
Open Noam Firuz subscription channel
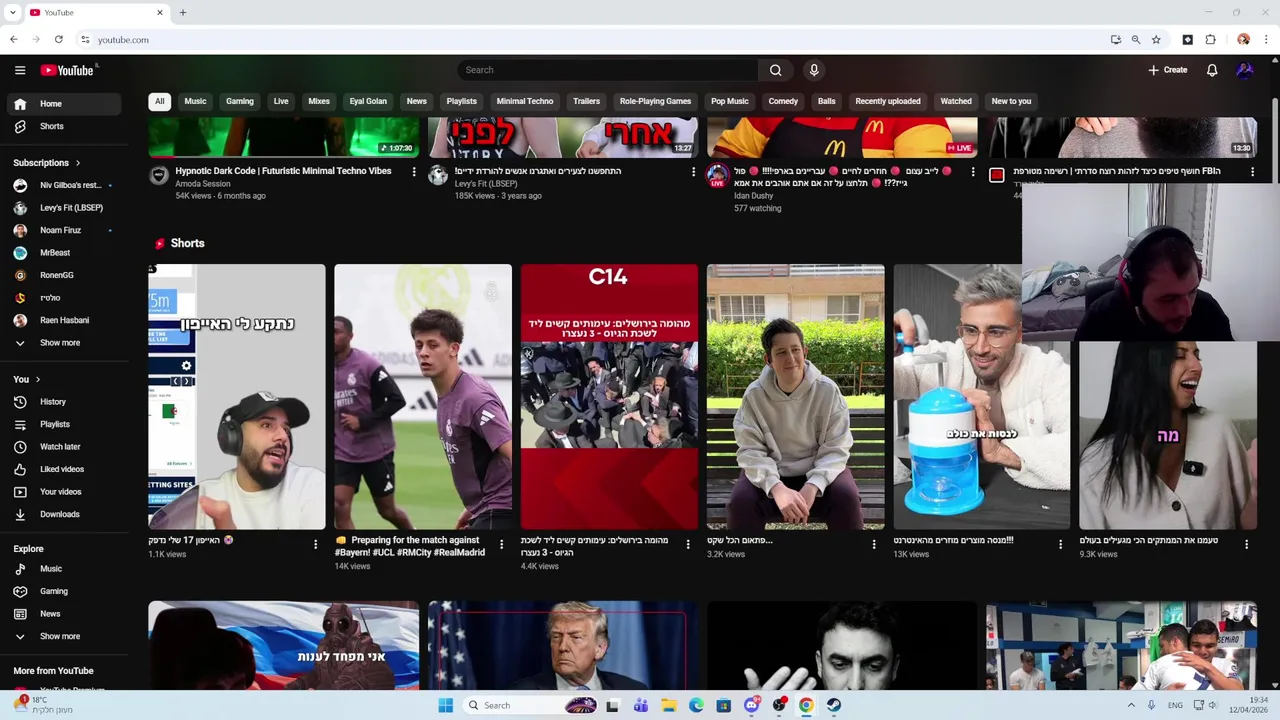pyautogui.click(x=64, y=230)
